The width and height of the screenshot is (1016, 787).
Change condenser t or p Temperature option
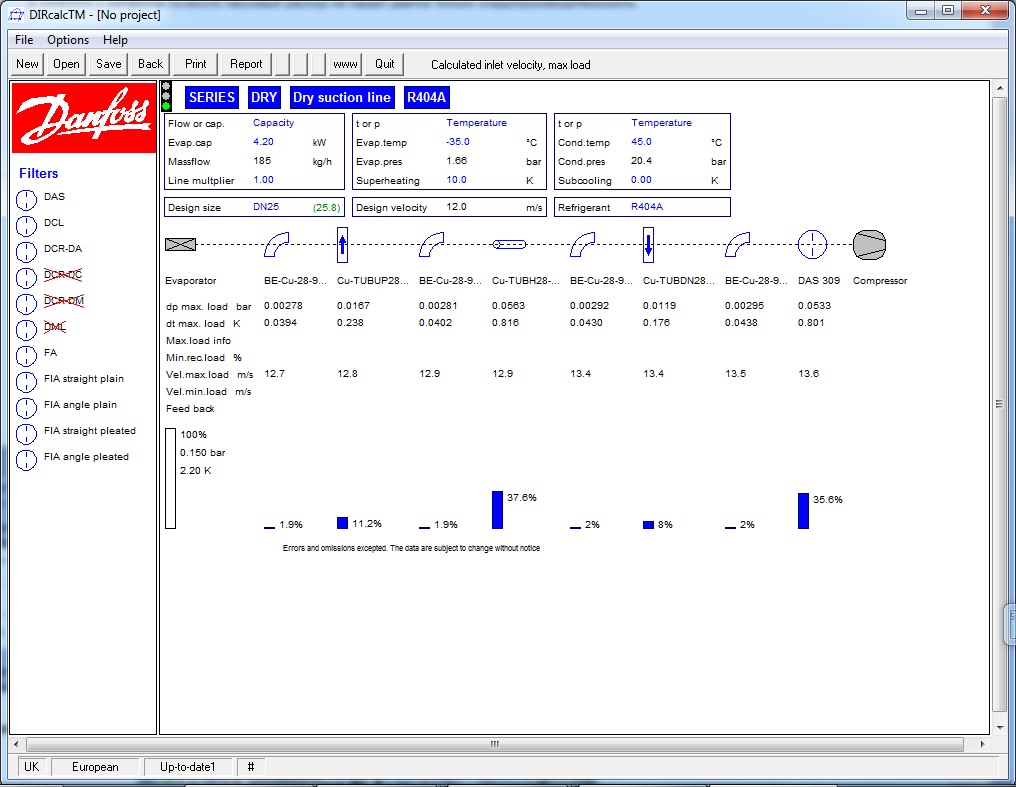[x=662, y=122]
